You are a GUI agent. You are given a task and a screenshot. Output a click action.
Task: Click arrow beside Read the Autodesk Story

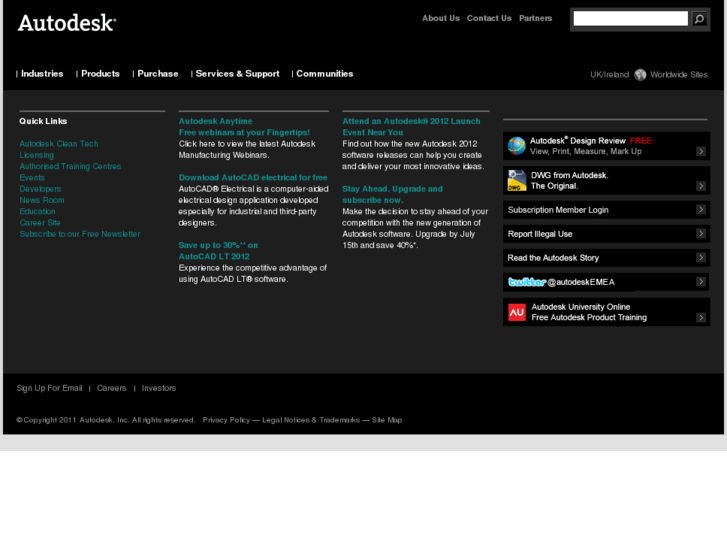(x=701, y=257)
